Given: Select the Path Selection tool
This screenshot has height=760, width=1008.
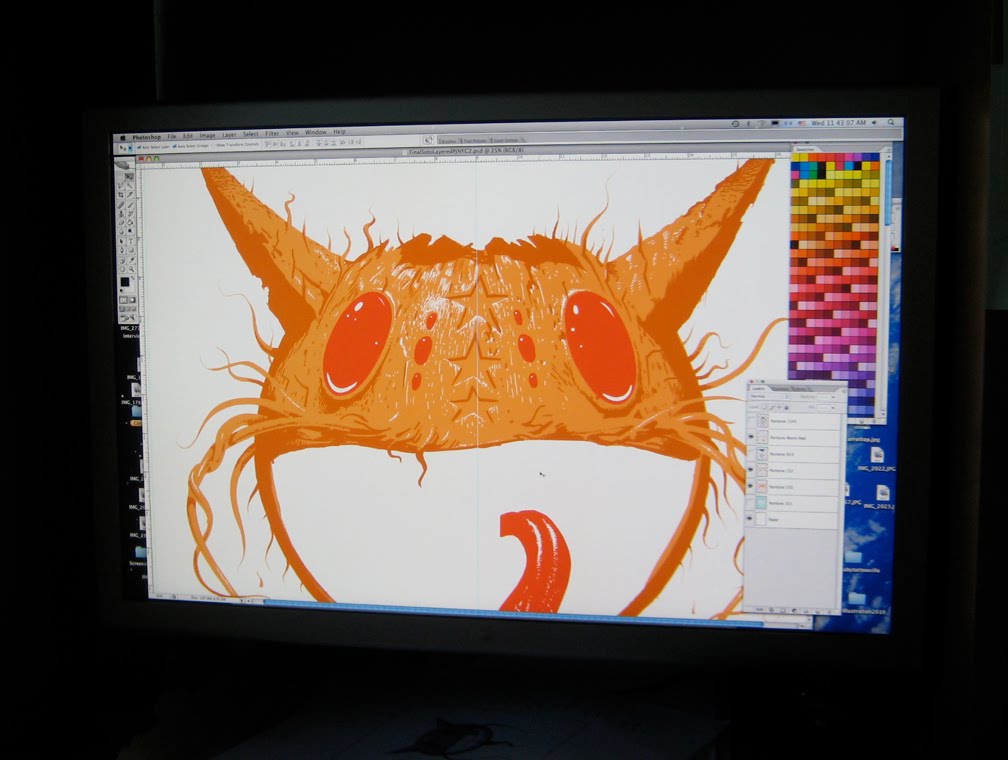Looking at the screenshot, I should pyautogui.click(x=121, y=241).
